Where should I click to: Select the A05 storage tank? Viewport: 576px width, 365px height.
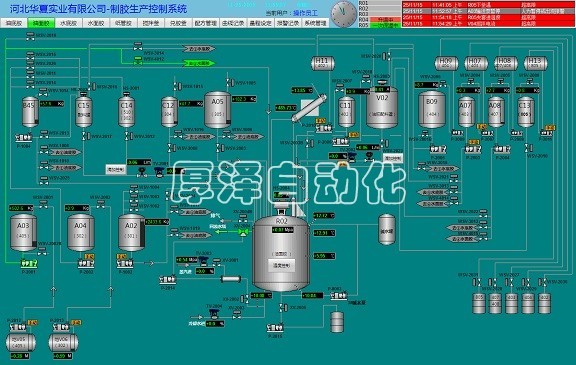217,110
